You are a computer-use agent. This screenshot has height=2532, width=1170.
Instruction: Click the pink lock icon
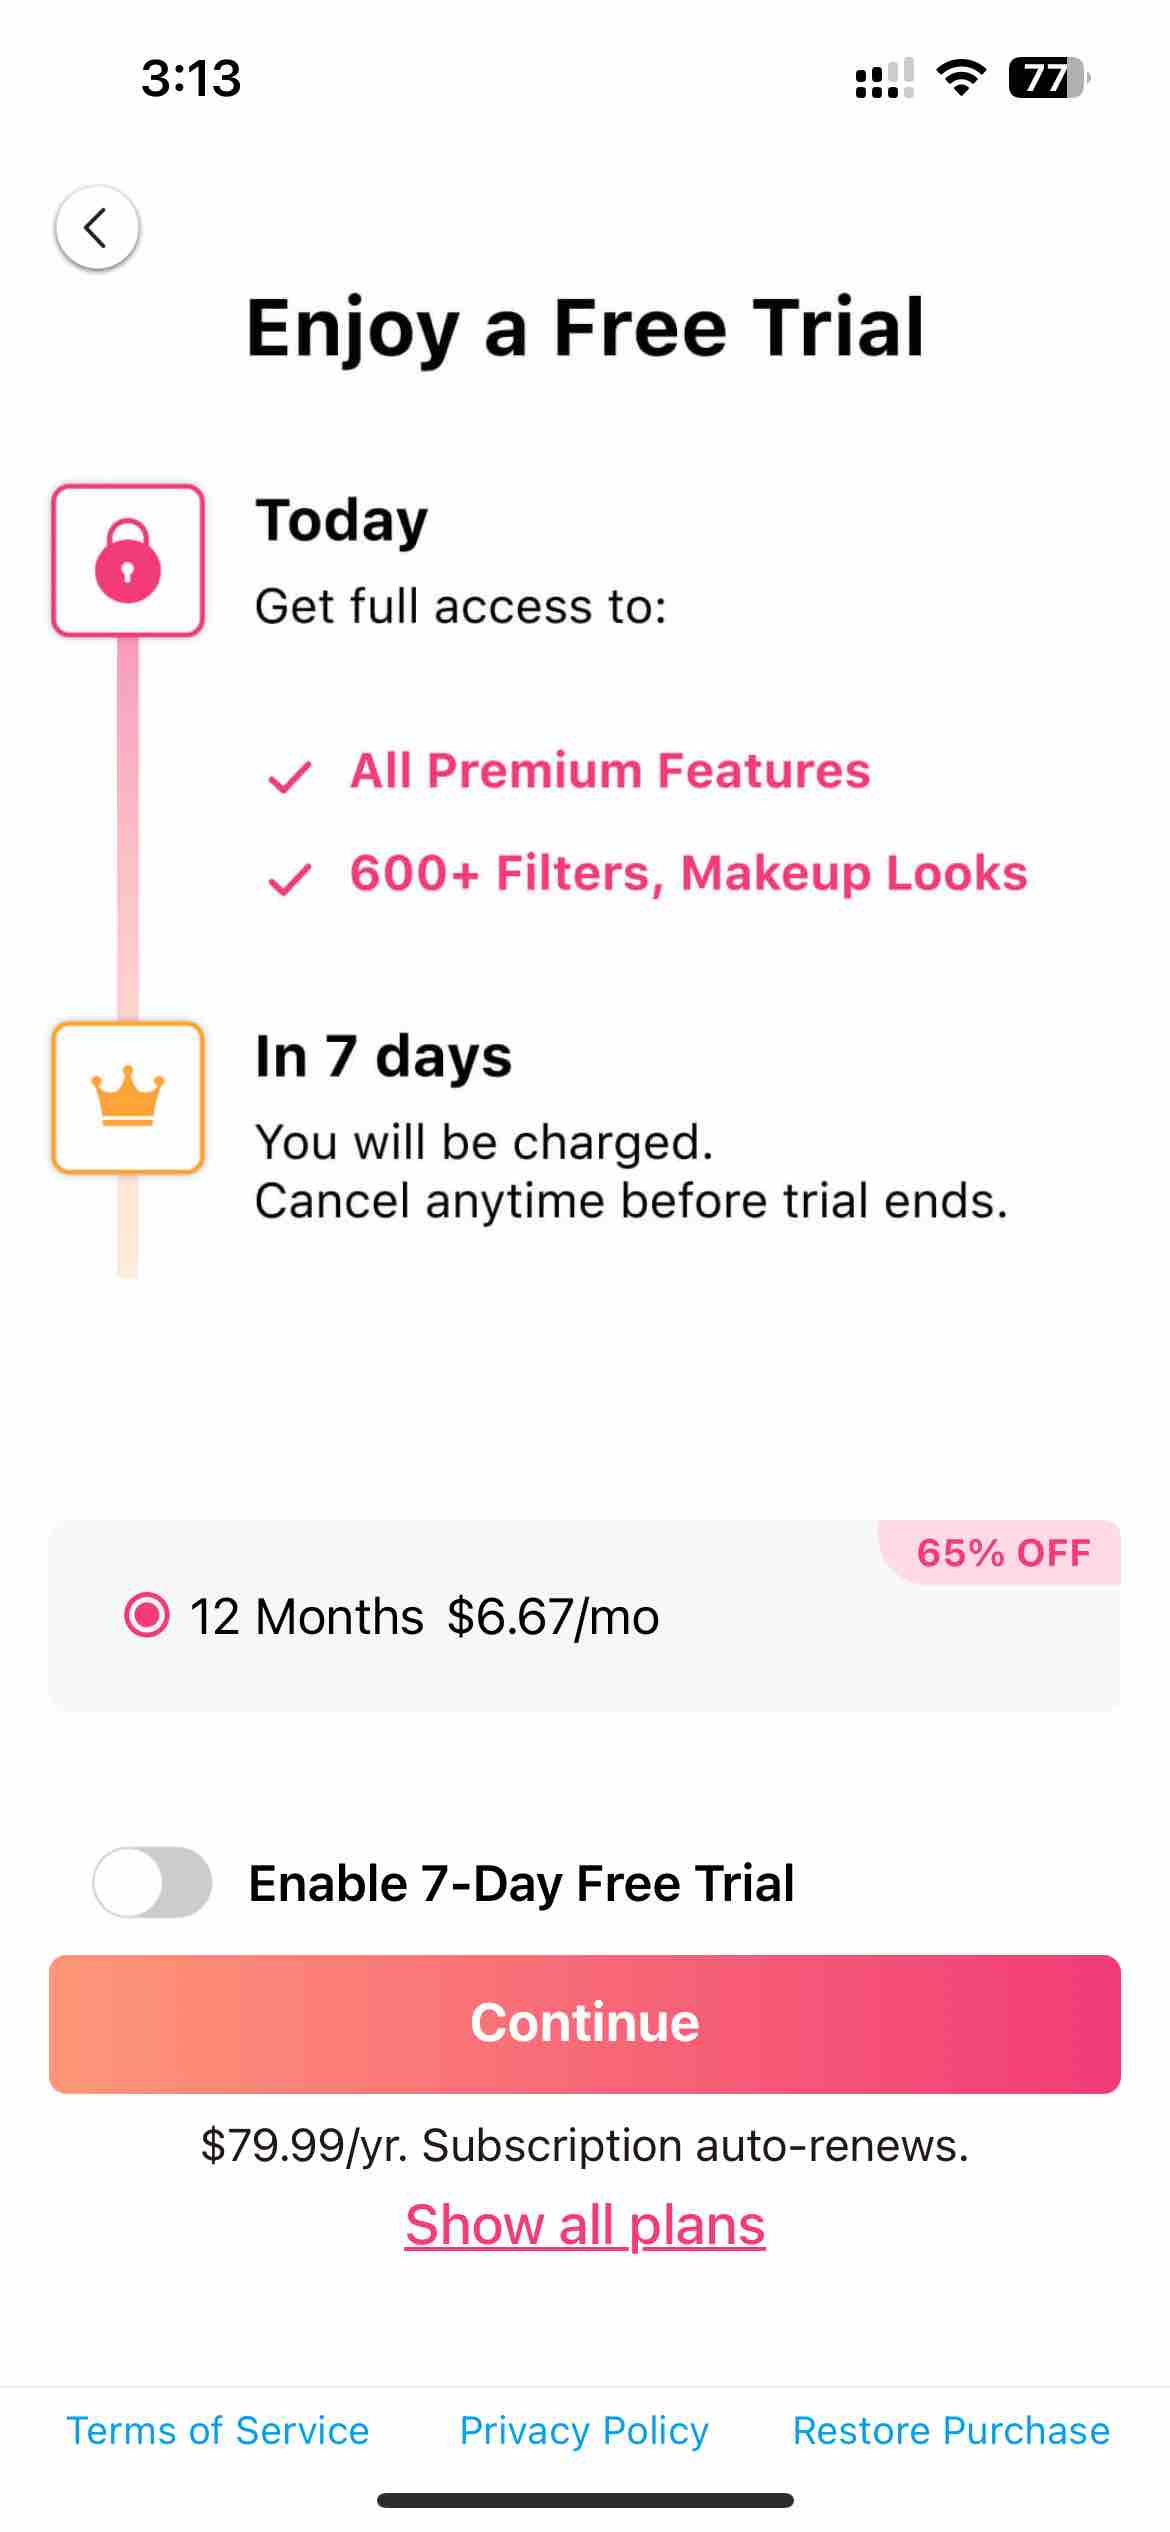pyautogui.click(x=128, y=561)
